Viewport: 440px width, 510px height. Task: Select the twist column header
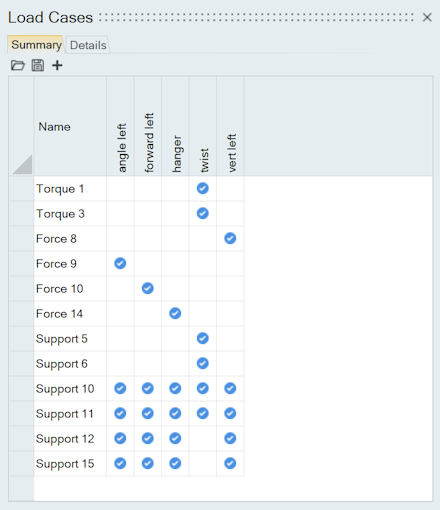point(203,127)
